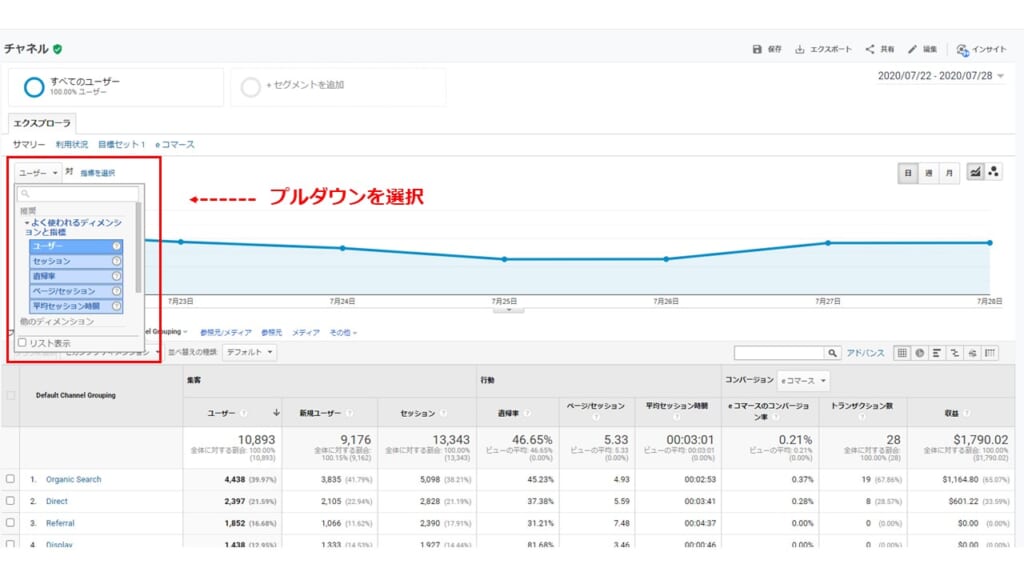1024x576 pixels.
Task: Expand the 他のディメンション section
Action: click(57, 321)
